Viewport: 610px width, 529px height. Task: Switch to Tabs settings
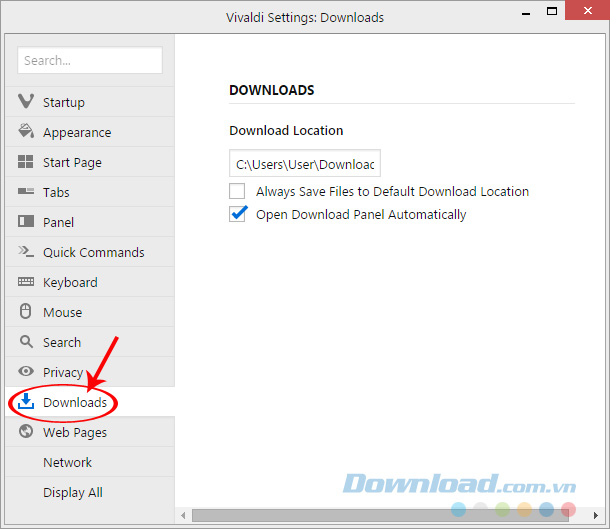[90, 192]
